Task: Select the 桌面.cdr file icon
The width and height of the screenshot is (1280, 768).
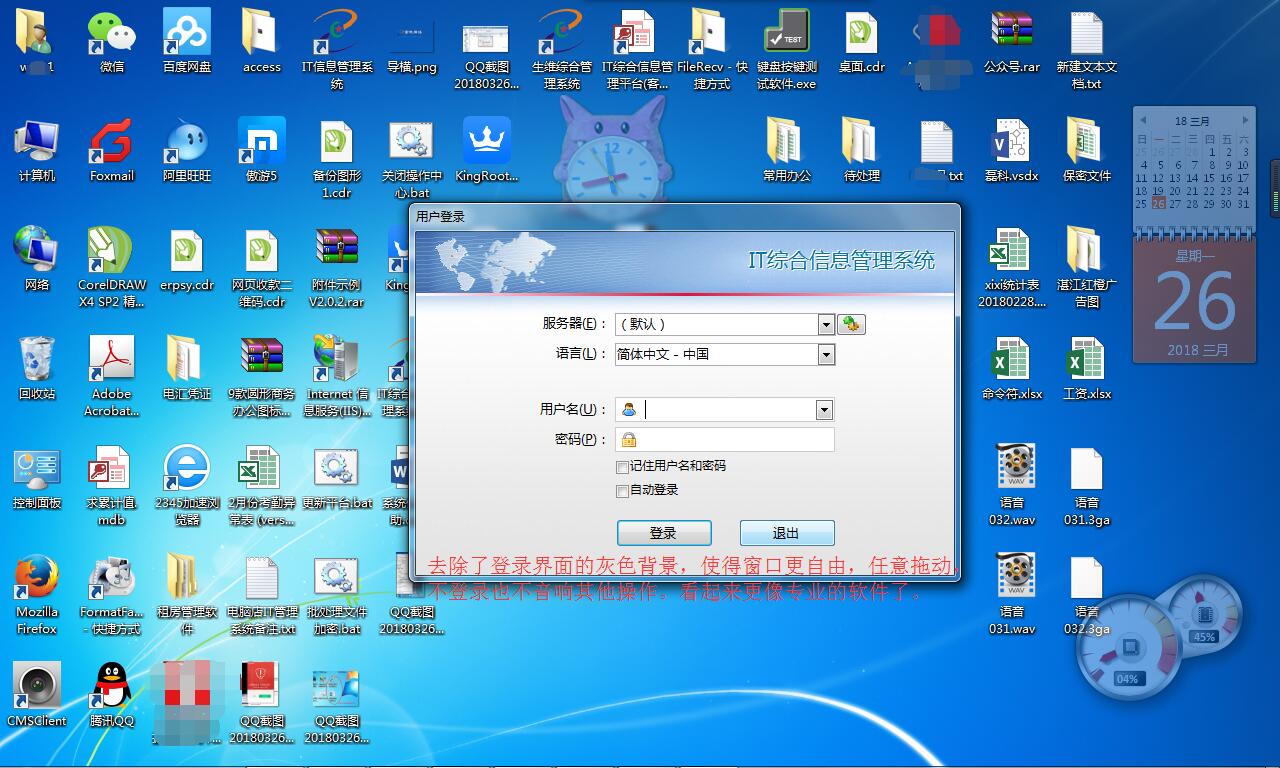Action: point(862,42)
